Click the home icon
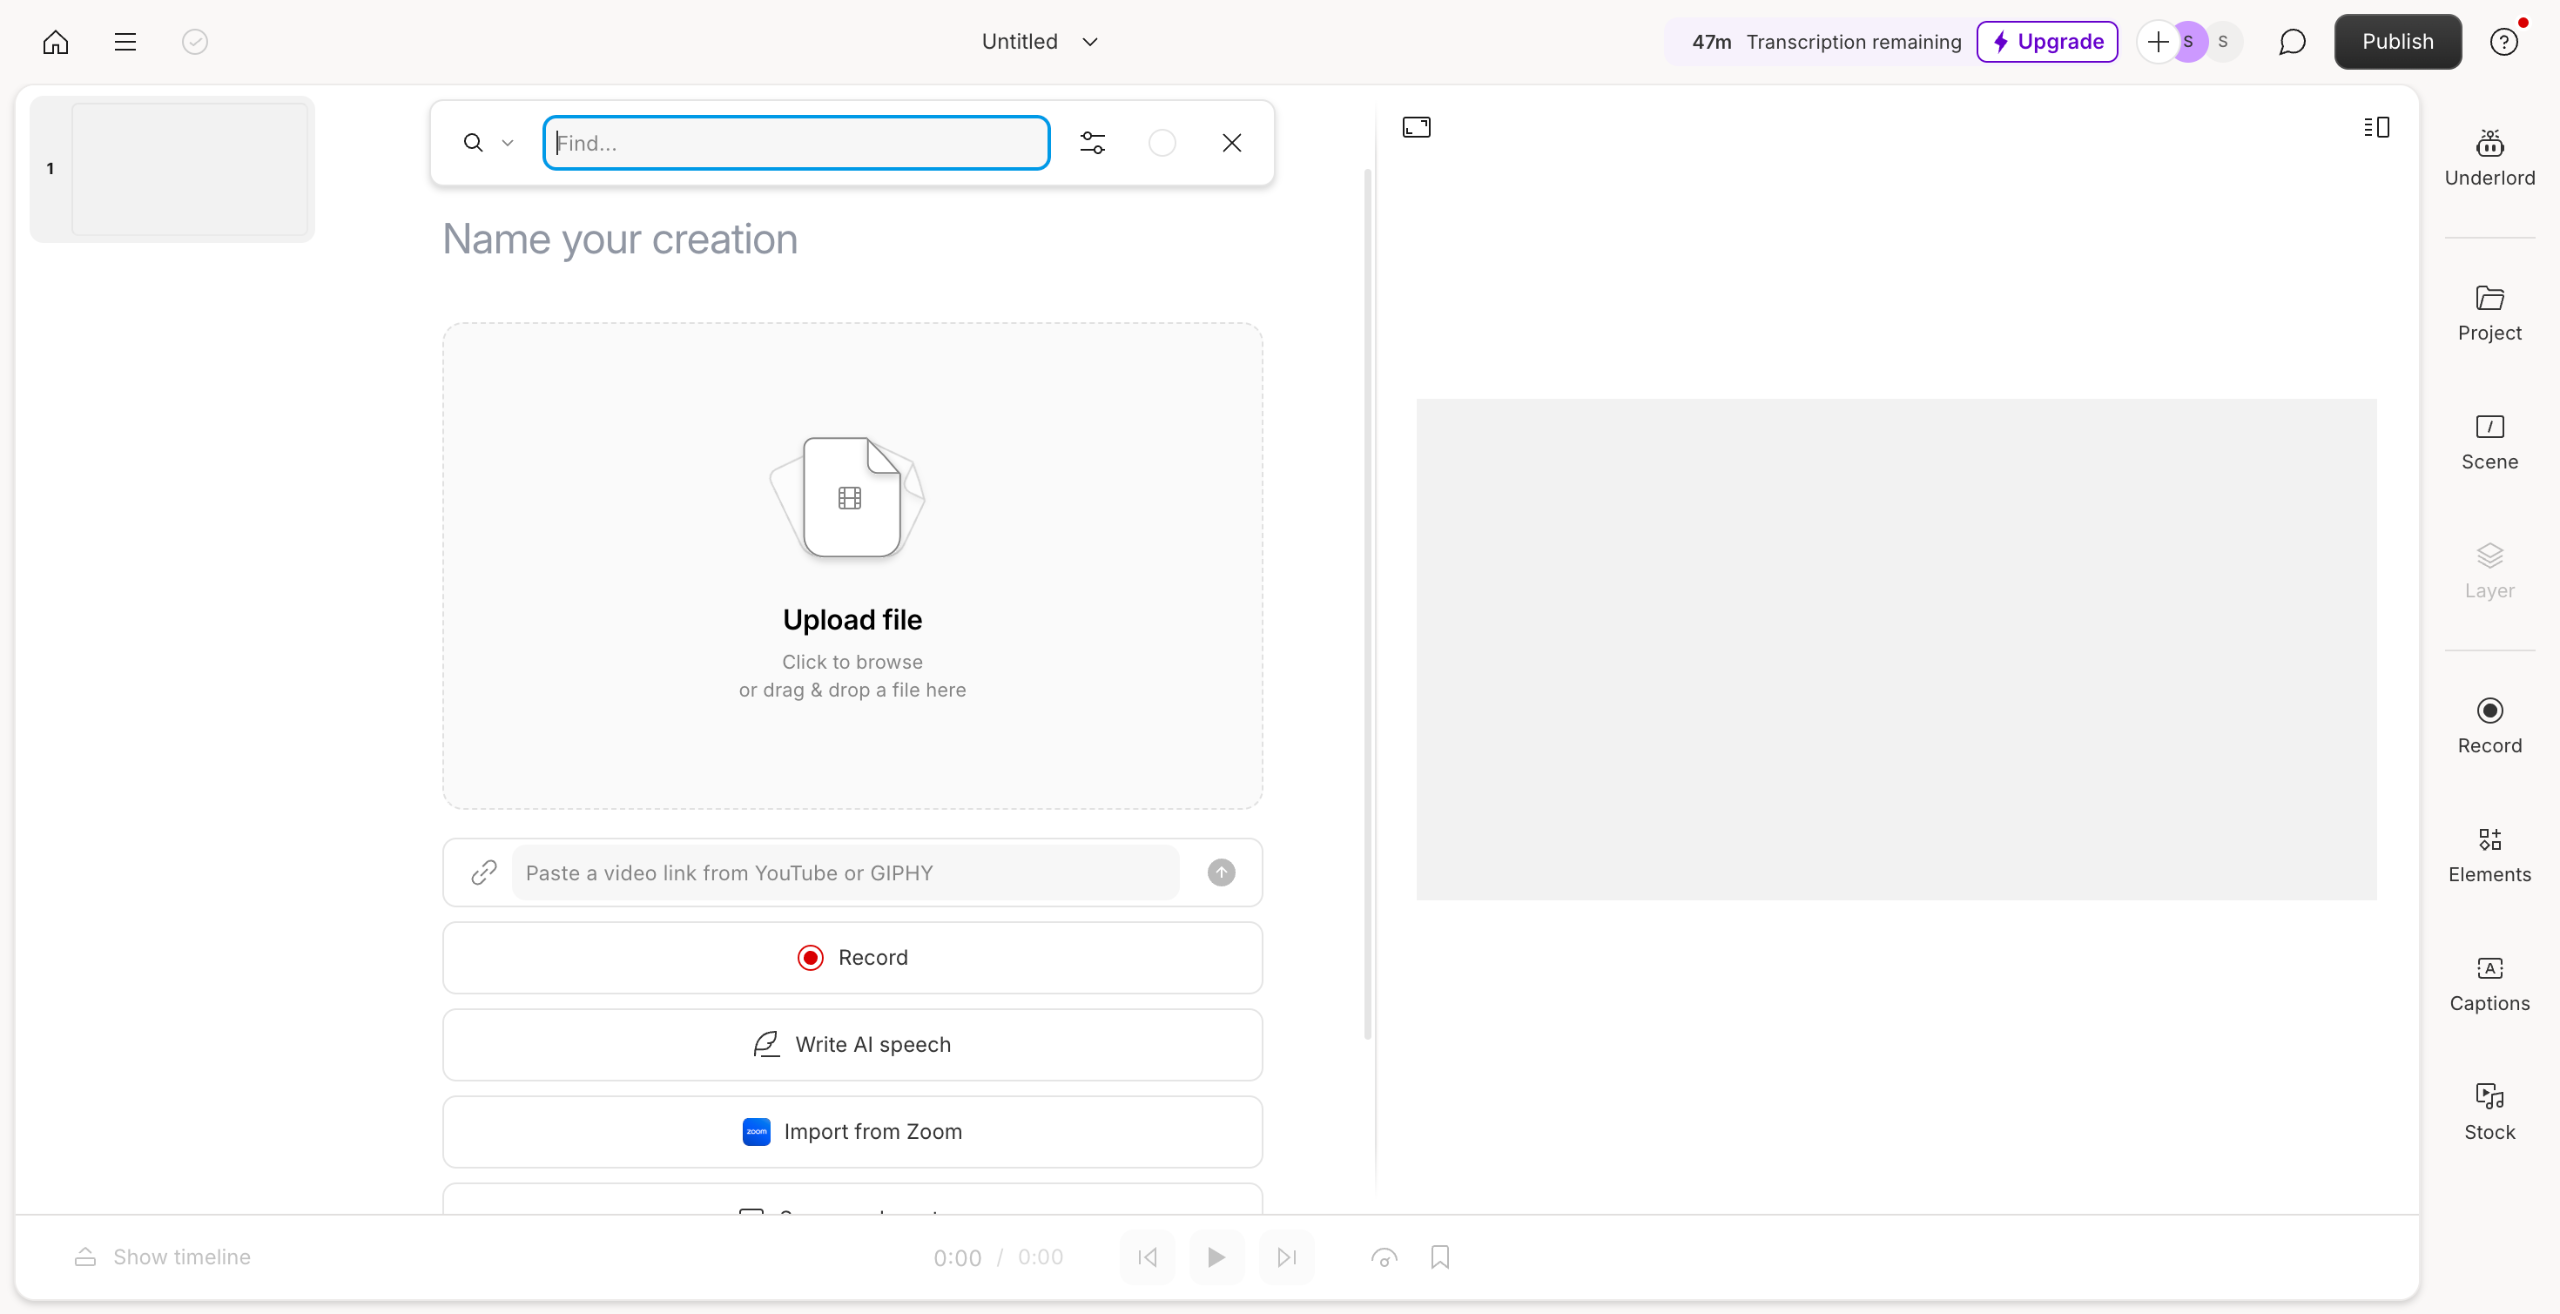 click(56, 42)
